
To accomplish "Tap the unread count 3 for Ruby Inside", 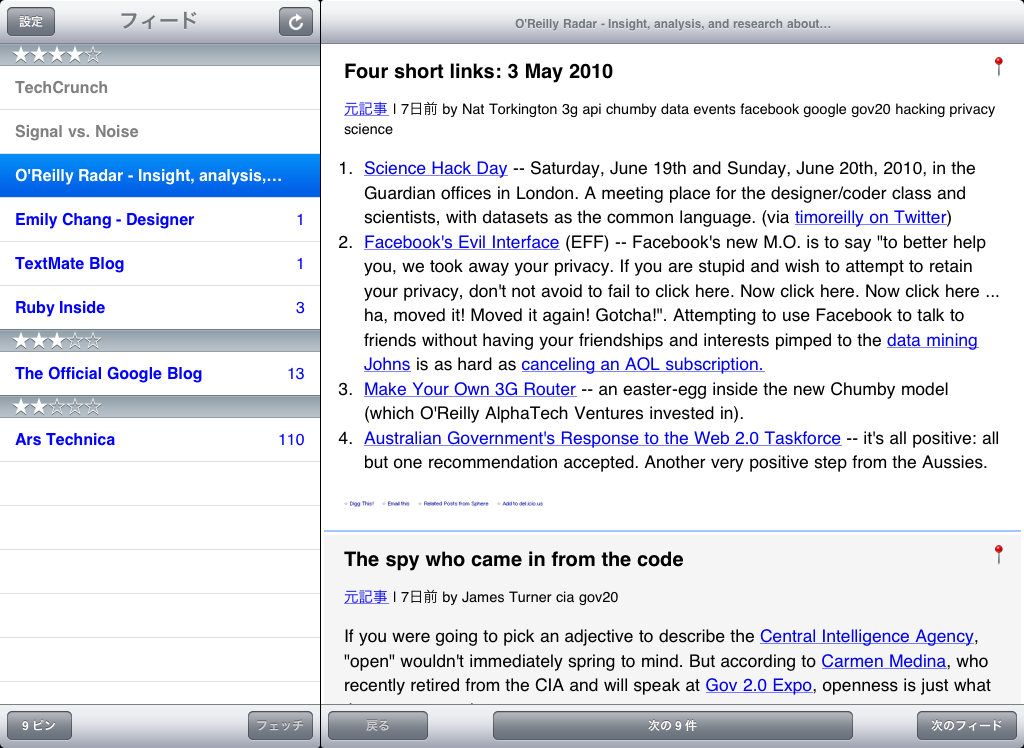I will click(300, 308).
